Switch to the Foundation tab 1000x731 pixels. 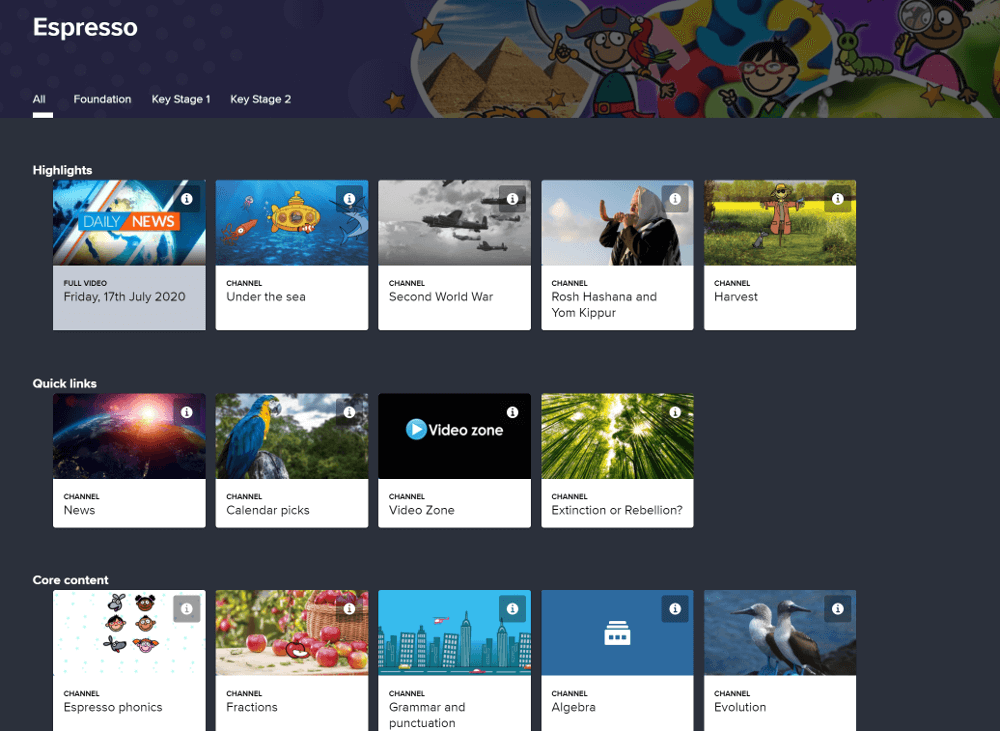(102, 100)
